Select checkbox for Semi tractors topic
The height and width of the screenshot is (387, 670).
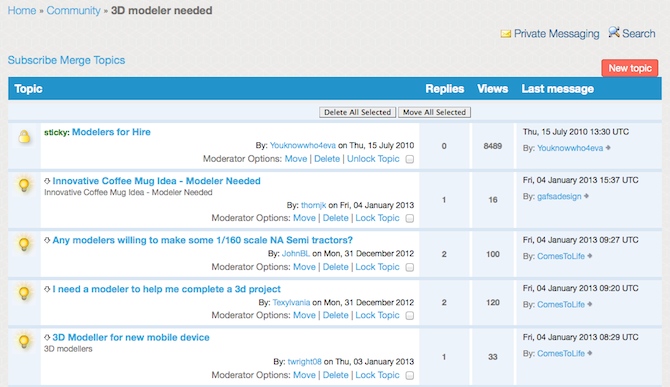tap(409, 267)
